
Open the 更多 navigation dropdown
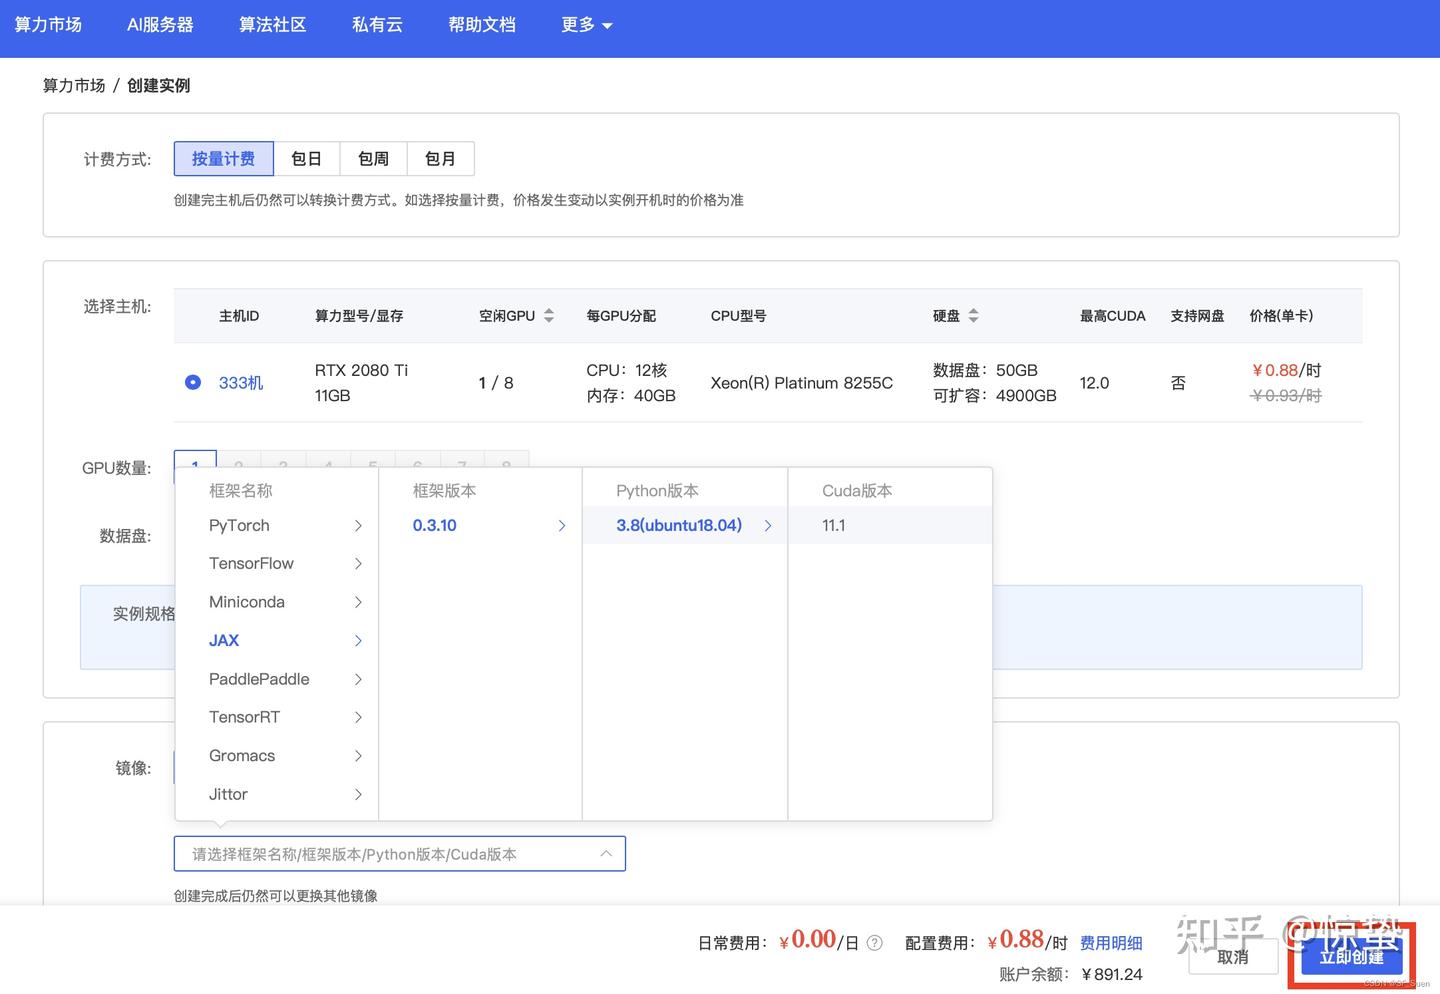(587, 25)
